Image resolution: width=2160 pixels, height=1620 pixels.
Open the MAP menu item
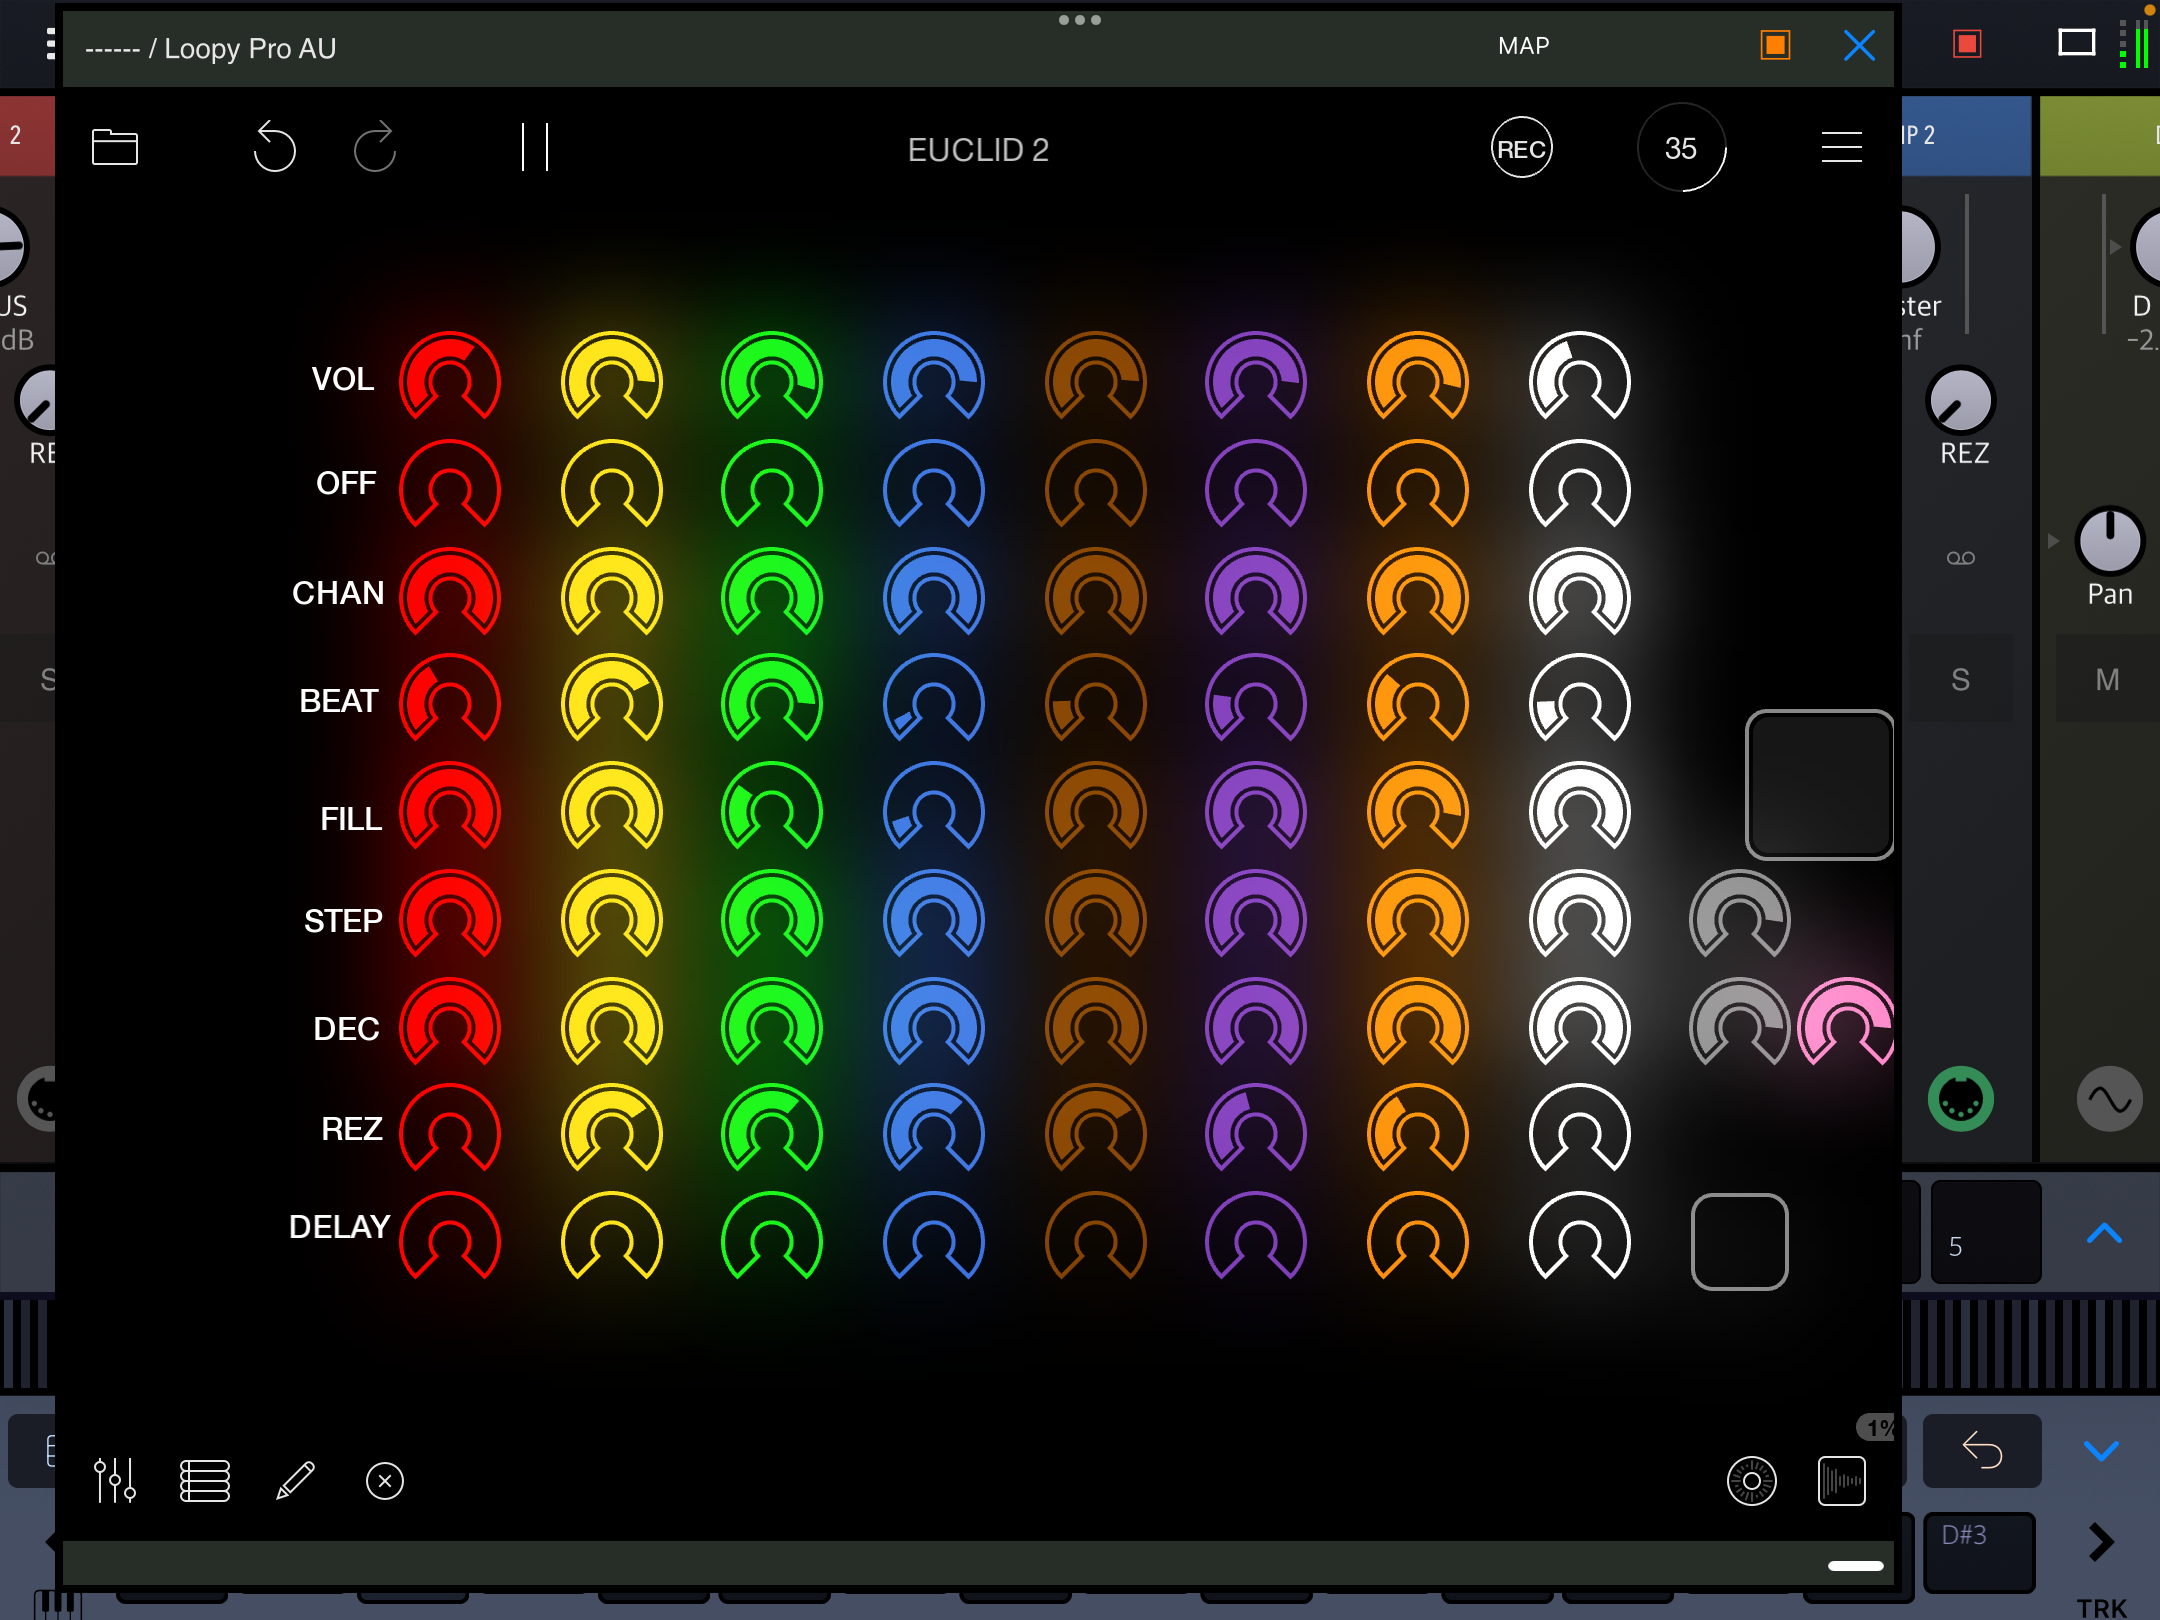point(1523,46)
